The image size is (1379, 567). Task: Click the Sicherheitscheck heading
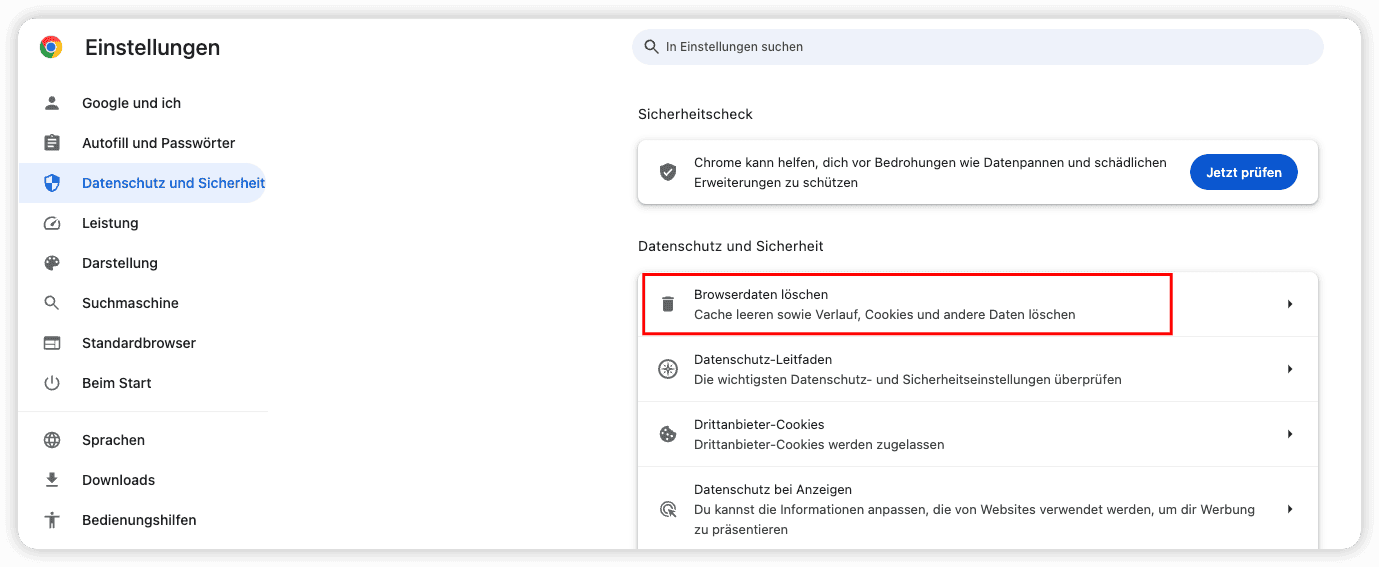(x=695, y=114)
